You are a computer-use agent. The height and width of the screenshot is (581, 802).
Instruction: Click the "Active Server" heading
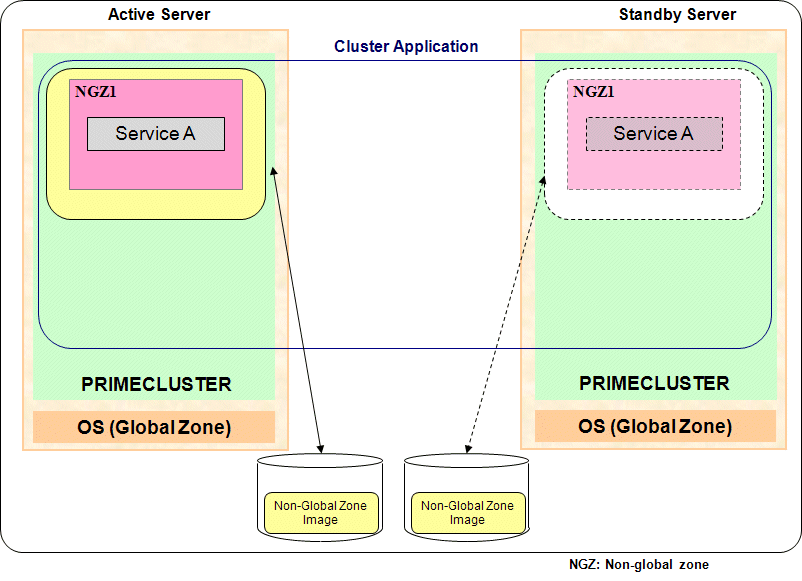coord(159,14)
